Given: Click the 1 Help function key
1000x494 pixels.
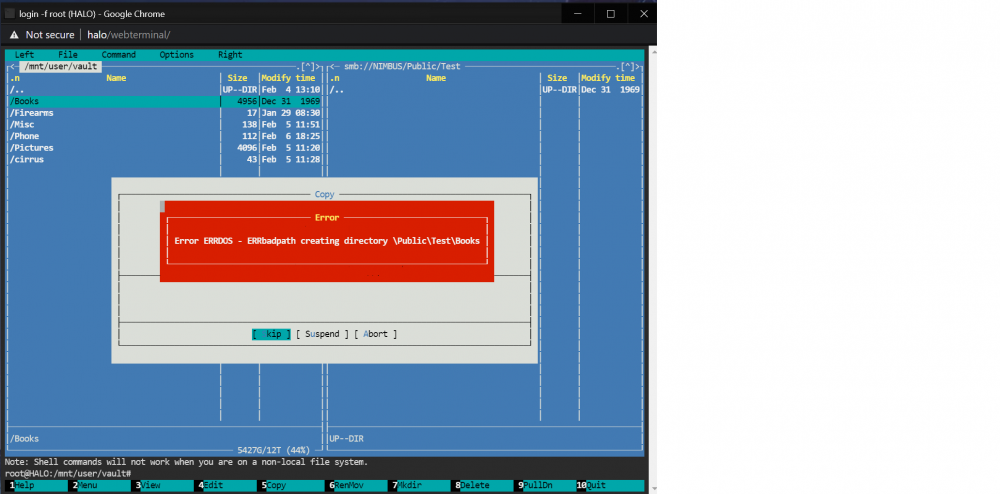Looking at the screenshot, I should 37,486.
